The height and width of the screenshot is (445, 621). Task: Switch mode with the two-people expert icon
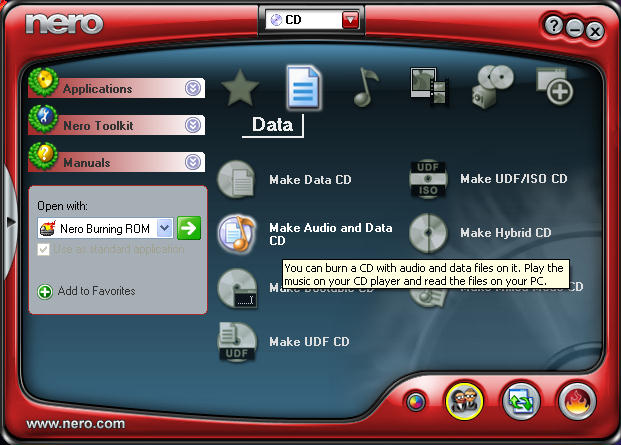pos(464,401)
